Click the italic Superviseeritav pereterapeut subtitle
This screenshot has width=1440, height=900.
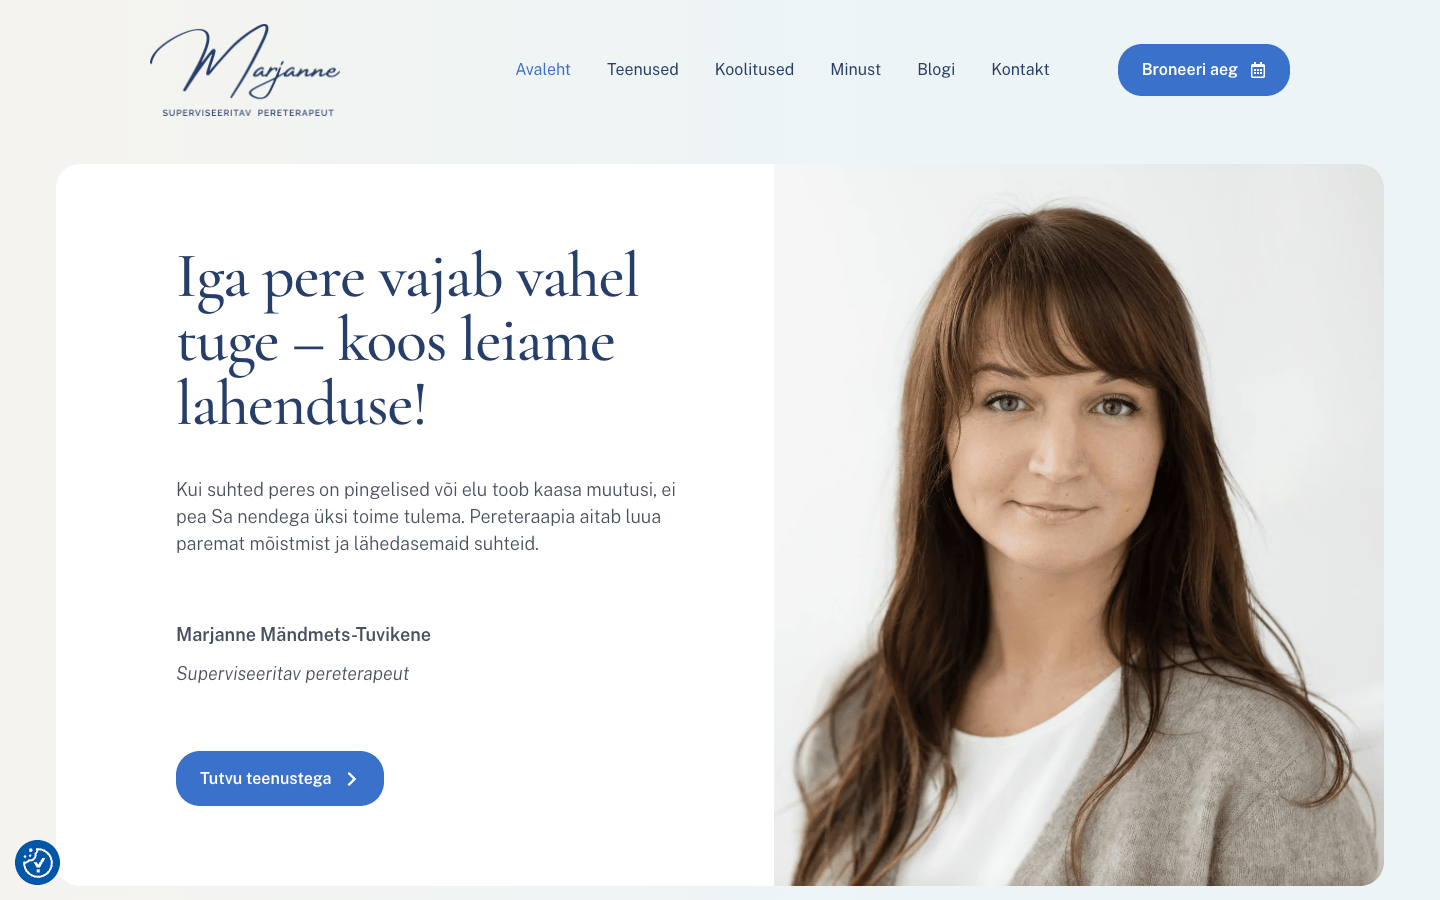tap(292, 673)
